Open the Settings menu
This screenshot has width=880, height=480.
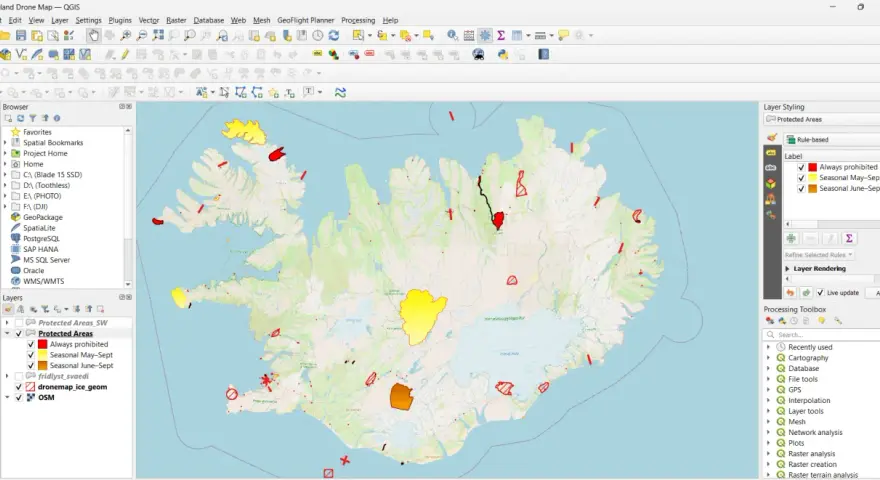tap(88, 20)
